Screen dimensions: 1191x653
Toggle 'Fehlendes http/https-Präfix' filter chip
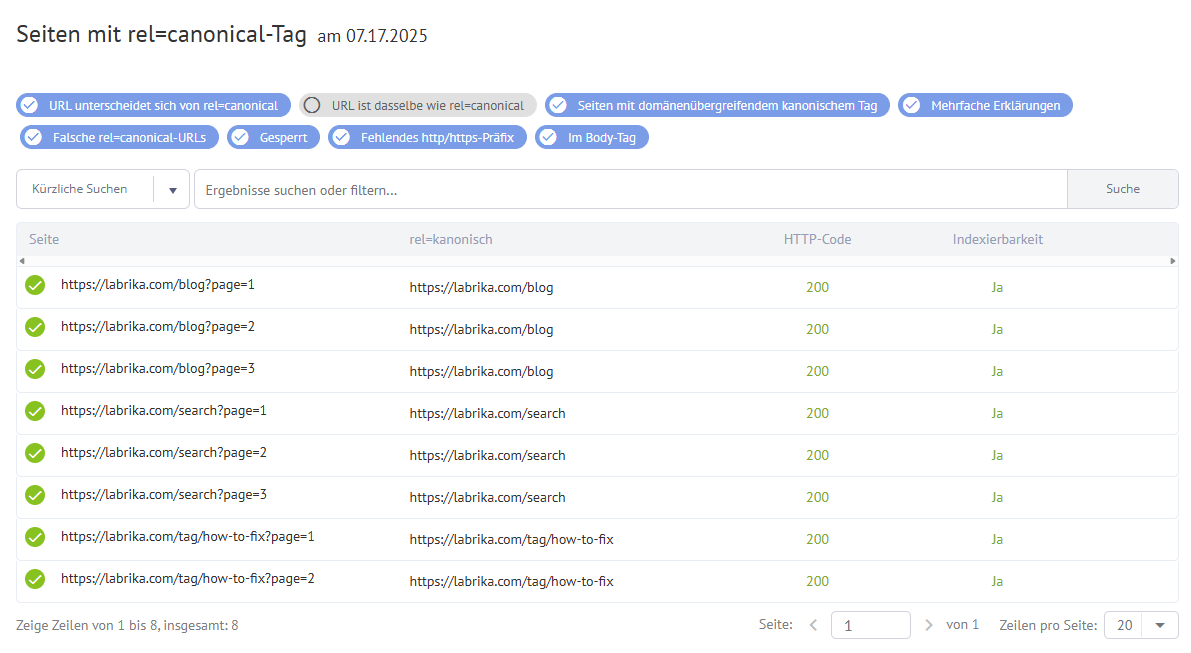[x=428, y=137]
